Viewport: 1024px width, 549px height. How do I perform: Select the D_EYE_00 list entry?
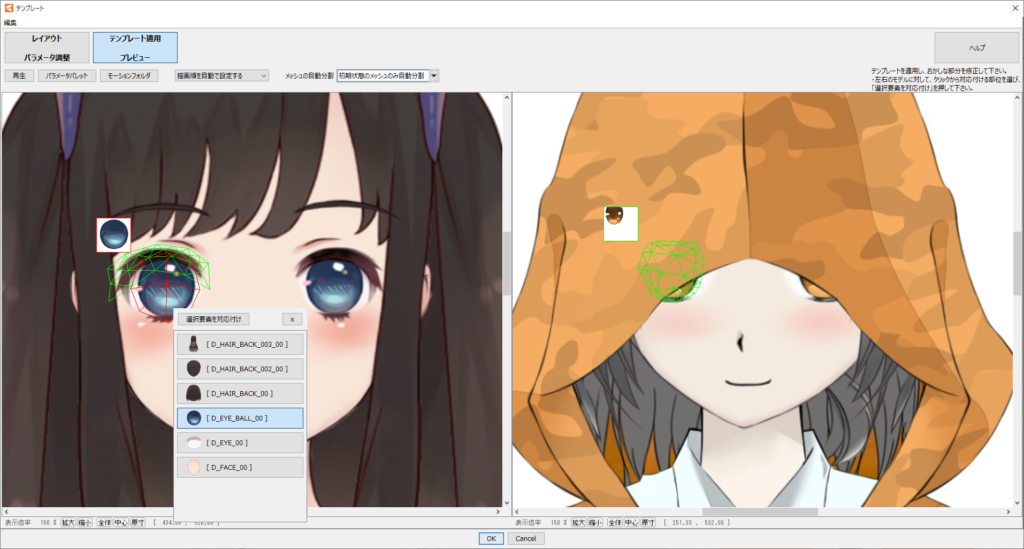[x=240, y=443]
